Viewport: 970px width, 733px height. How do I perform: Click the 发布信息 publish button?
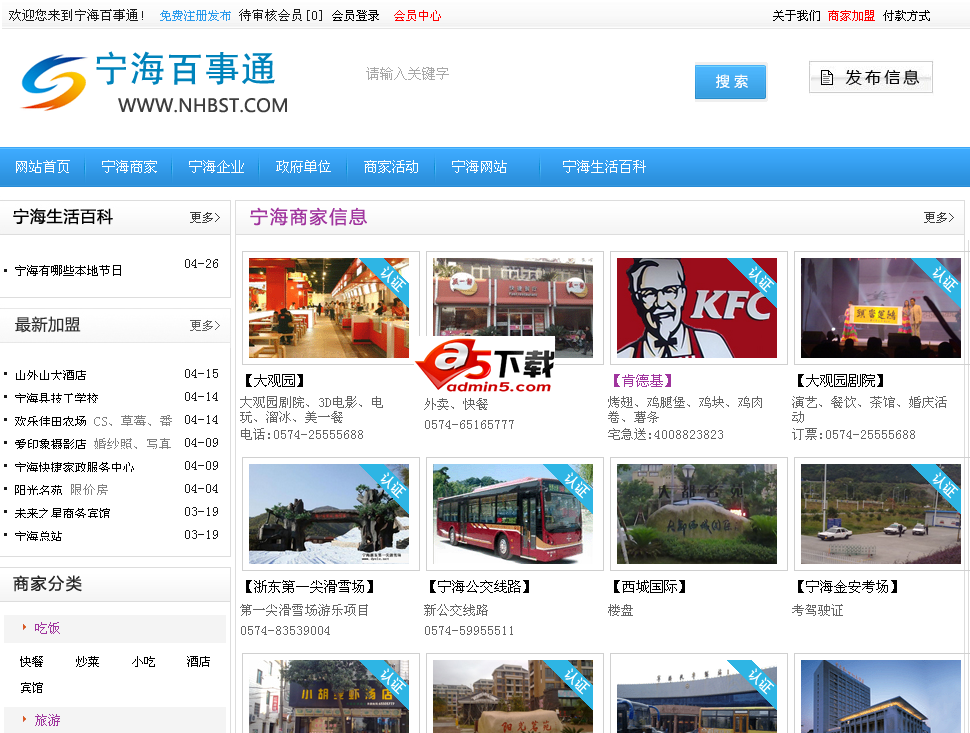coord(870,77)
